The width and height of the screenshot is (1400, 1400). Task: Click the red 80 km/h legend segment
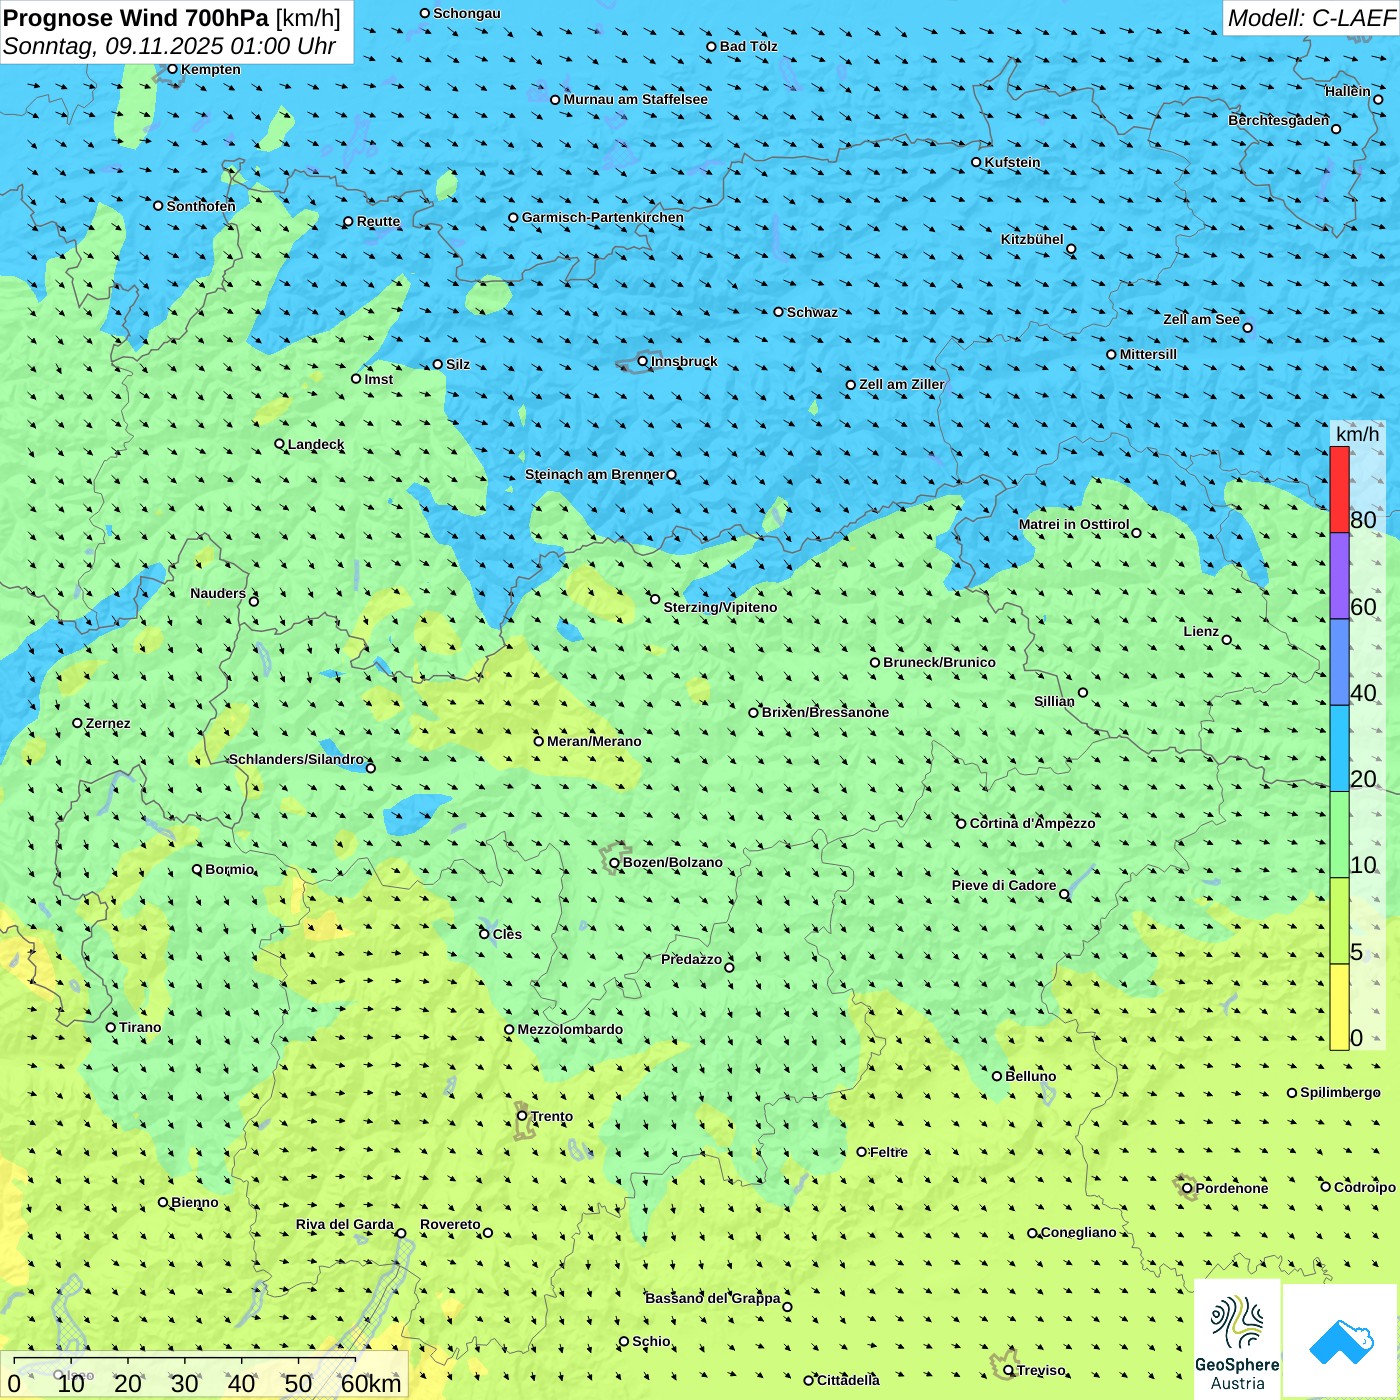coord(1339,489)
